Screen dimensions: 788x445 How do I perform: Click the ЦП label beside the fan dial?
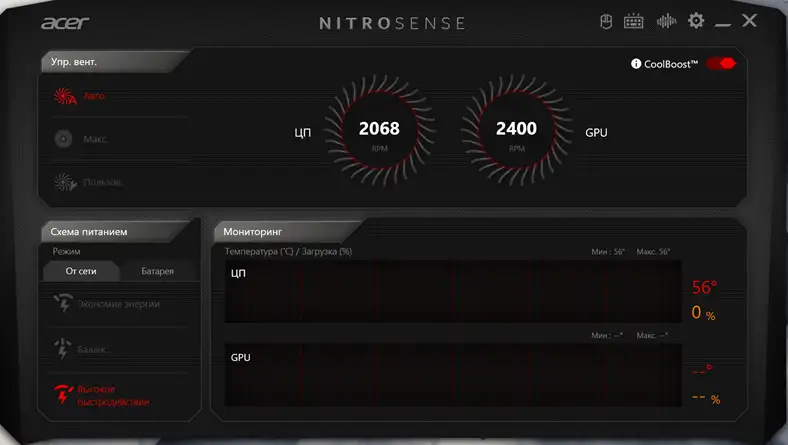pos(303,133)
